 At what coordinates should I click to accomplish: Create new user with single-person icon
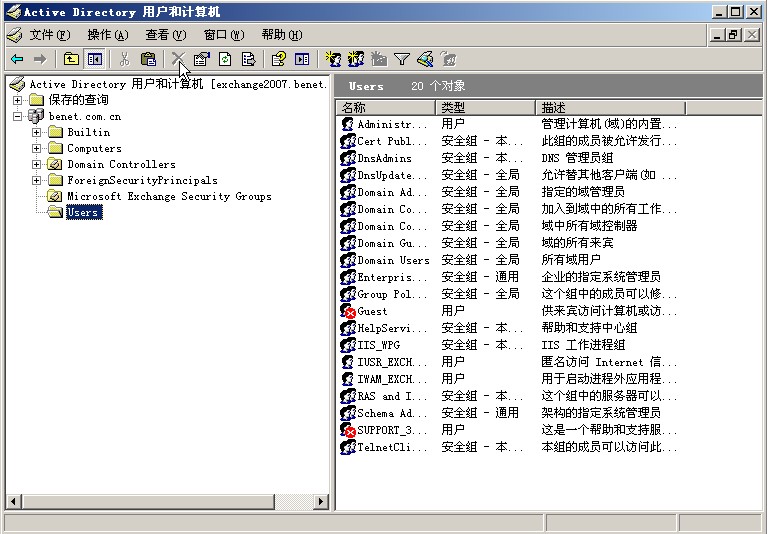333,60
